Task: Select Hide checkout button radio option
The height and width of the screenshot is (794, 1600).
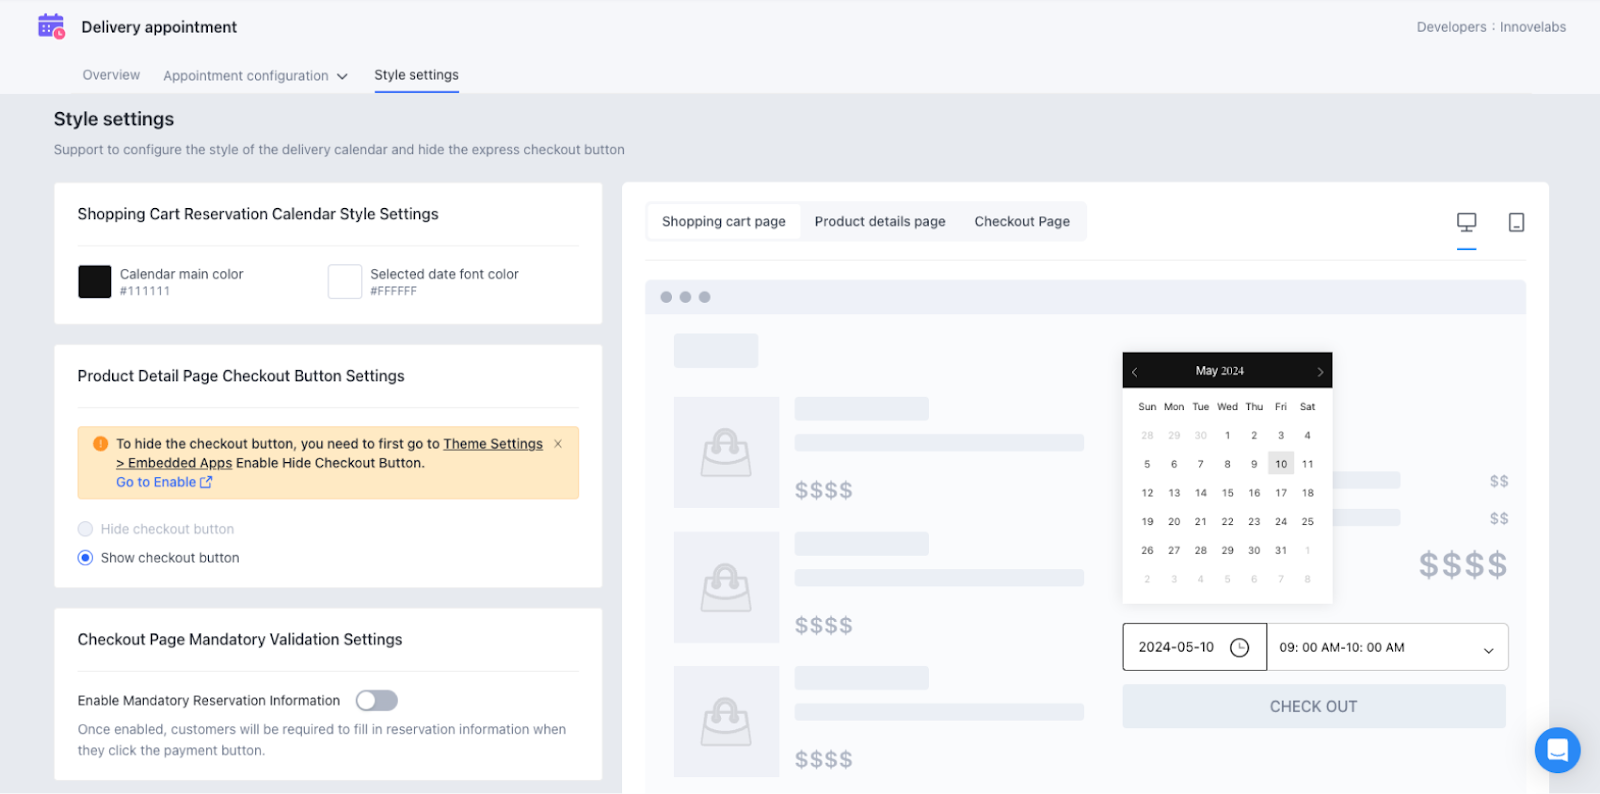Action: click(x=86, y=529)
